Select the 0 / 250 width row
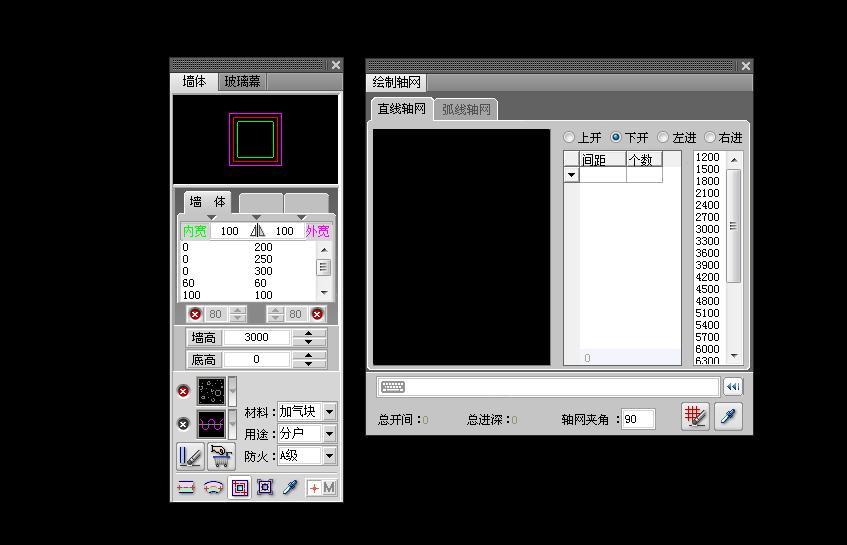847x545 pixels. (248, 259)
